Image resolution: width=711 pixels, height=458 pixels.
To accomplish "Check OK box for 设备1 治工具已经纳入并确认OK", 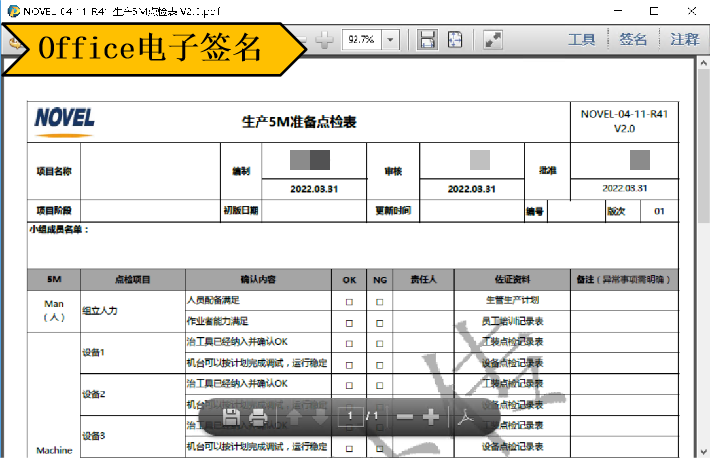I will 349,343.
